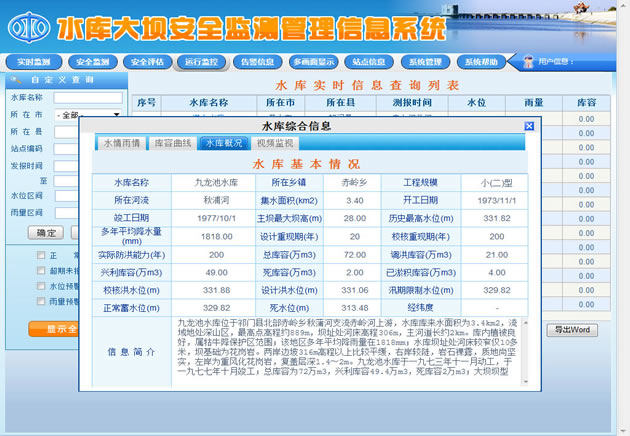This screenshot has width=630, height=436.
Task: Open the 告警信息 navigation item
Action: coord(258,62)
